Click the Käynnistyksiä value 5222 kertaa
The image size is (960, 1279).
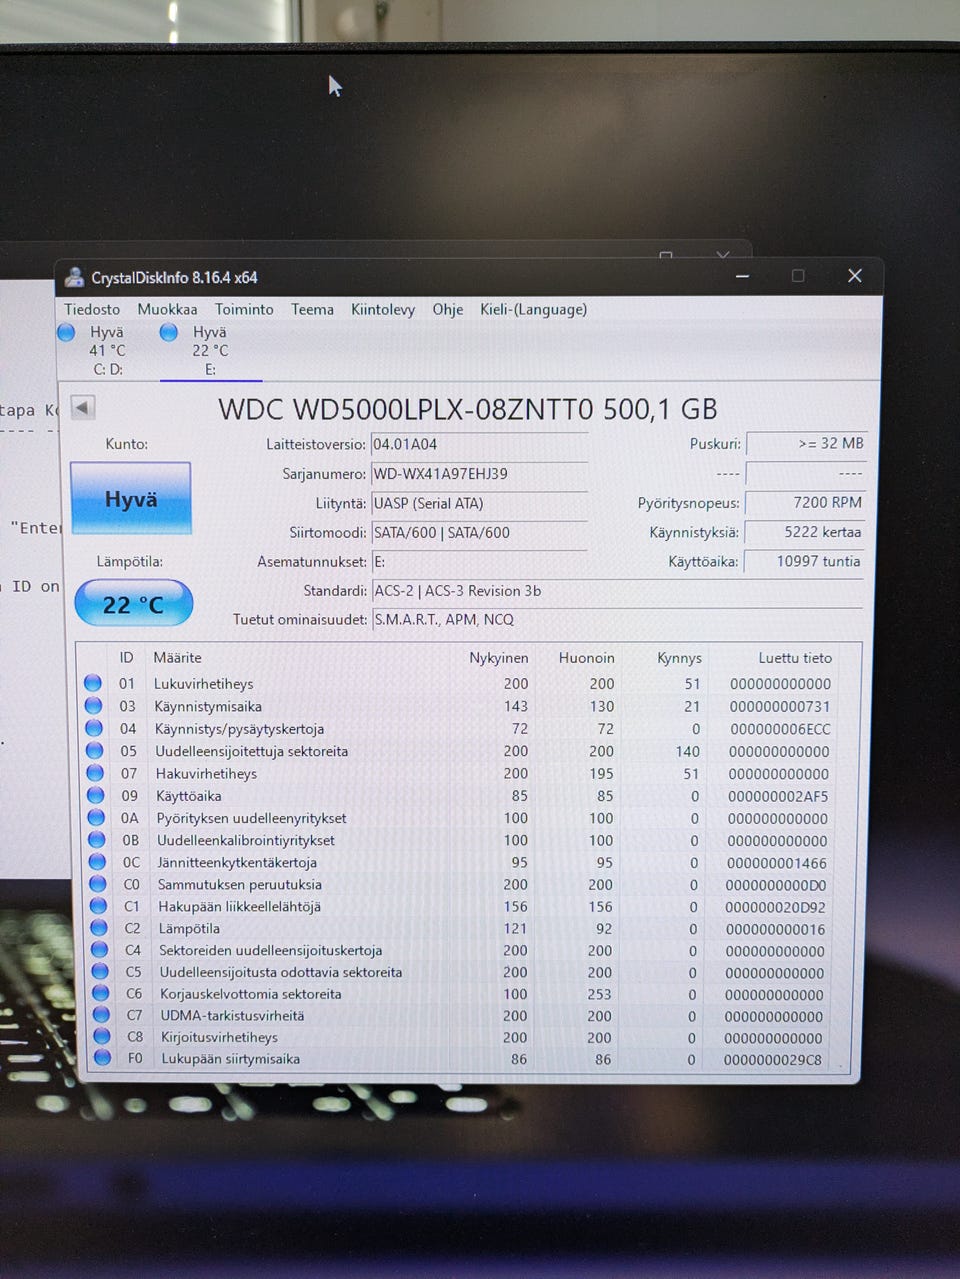(x=805, y=532)
